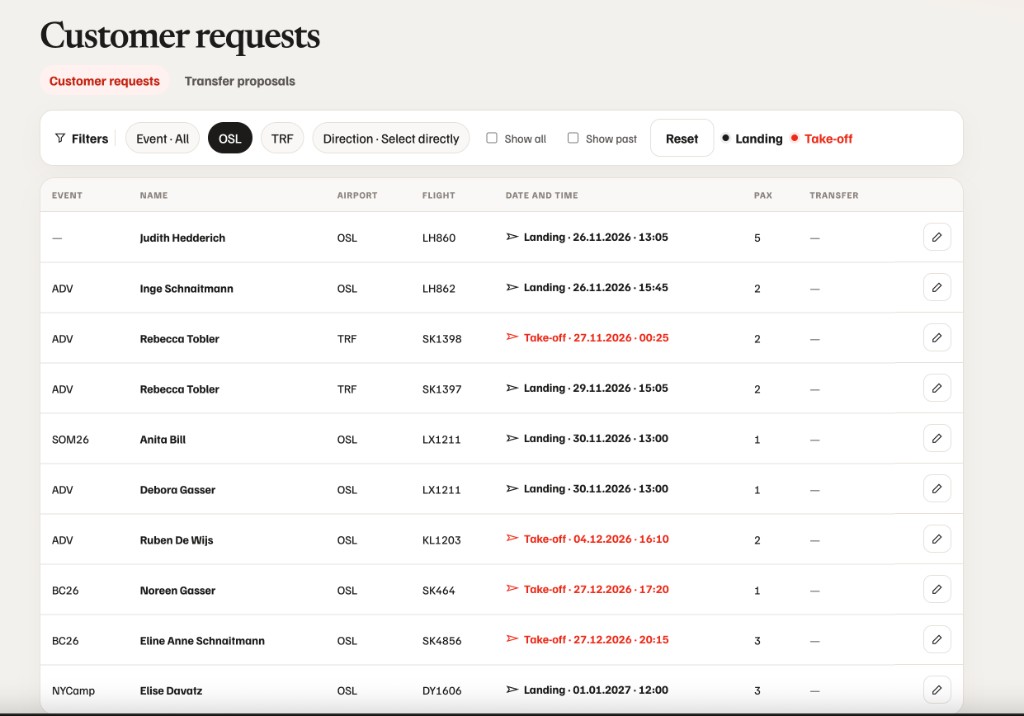Click Landing legend label
Screen dimensions: 1024x716
758,138
